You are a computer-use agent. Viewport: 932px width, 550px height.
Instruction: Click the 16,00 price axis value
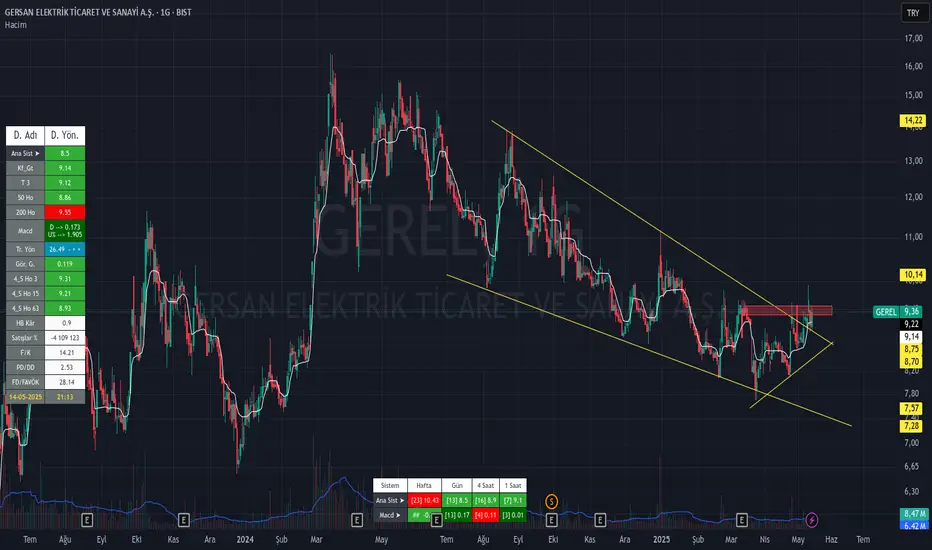tap(913, 66)
